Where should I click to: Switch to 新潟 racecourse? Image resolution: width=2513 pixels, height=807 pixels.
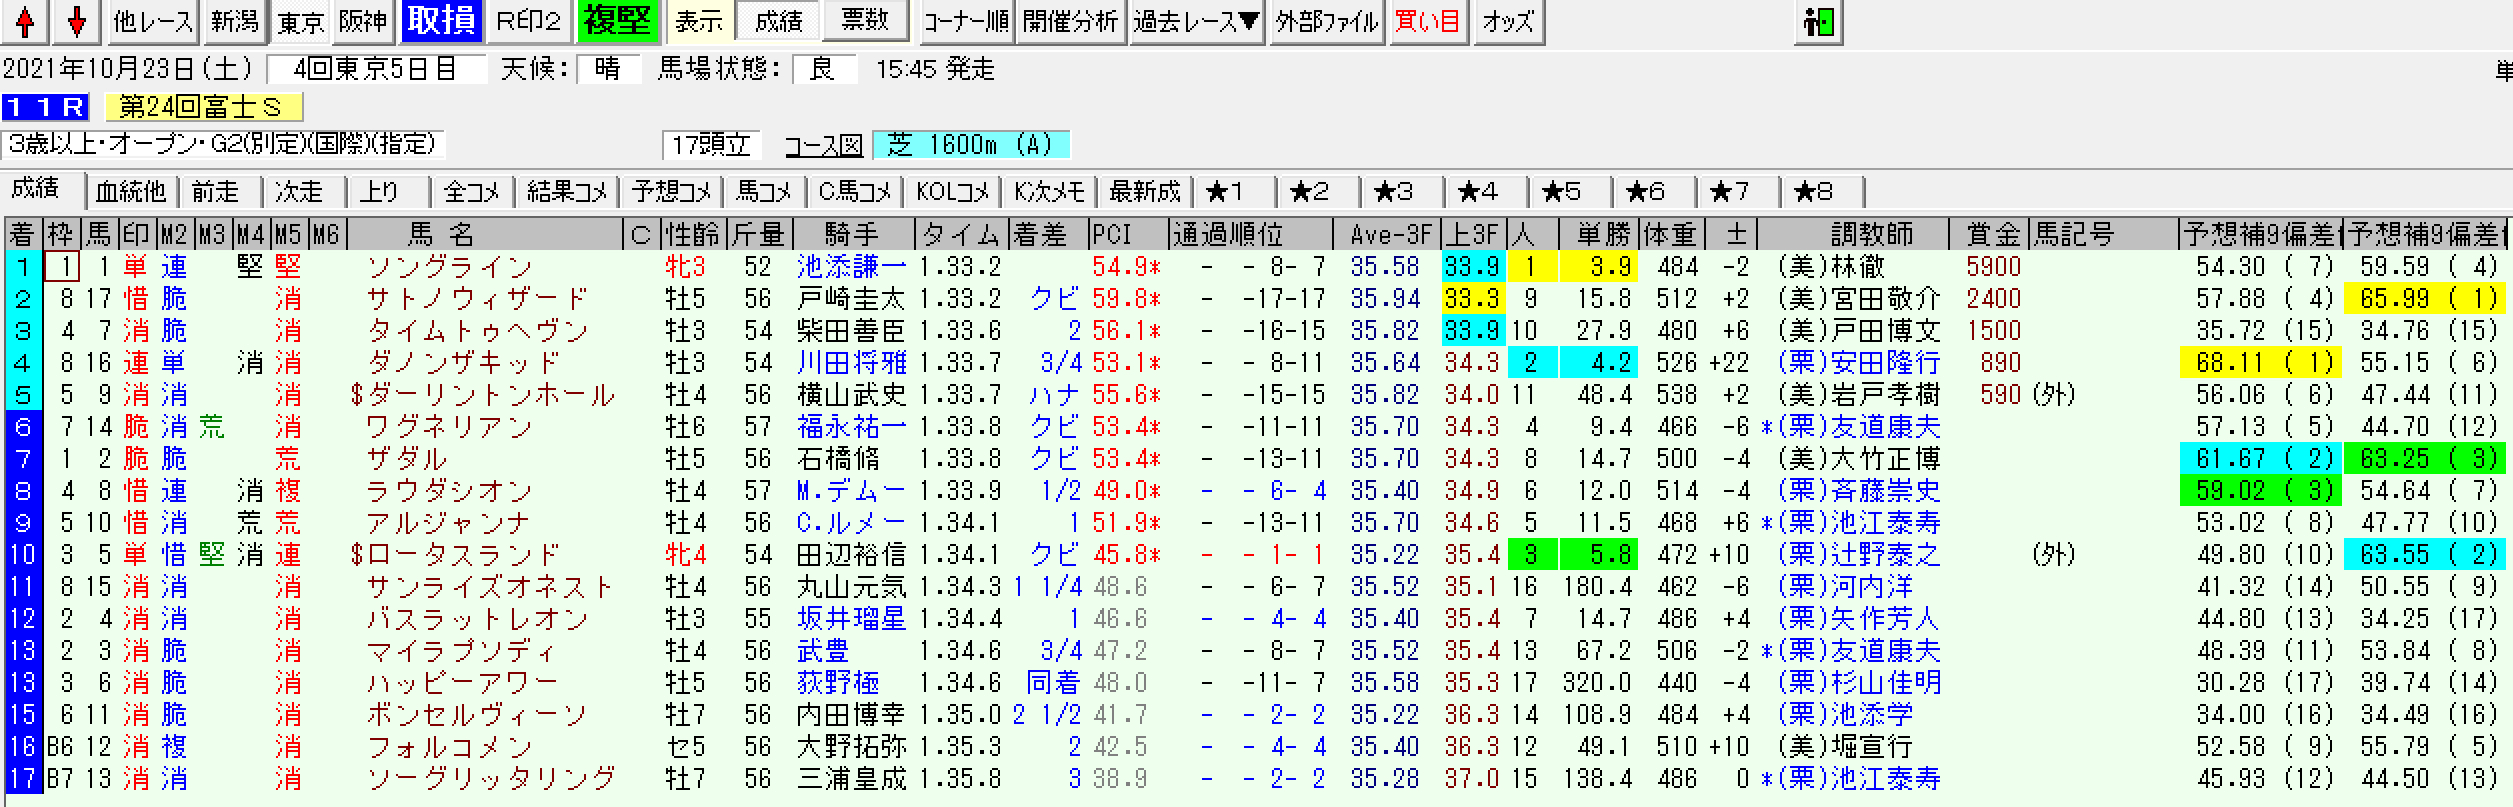point(235,21)
